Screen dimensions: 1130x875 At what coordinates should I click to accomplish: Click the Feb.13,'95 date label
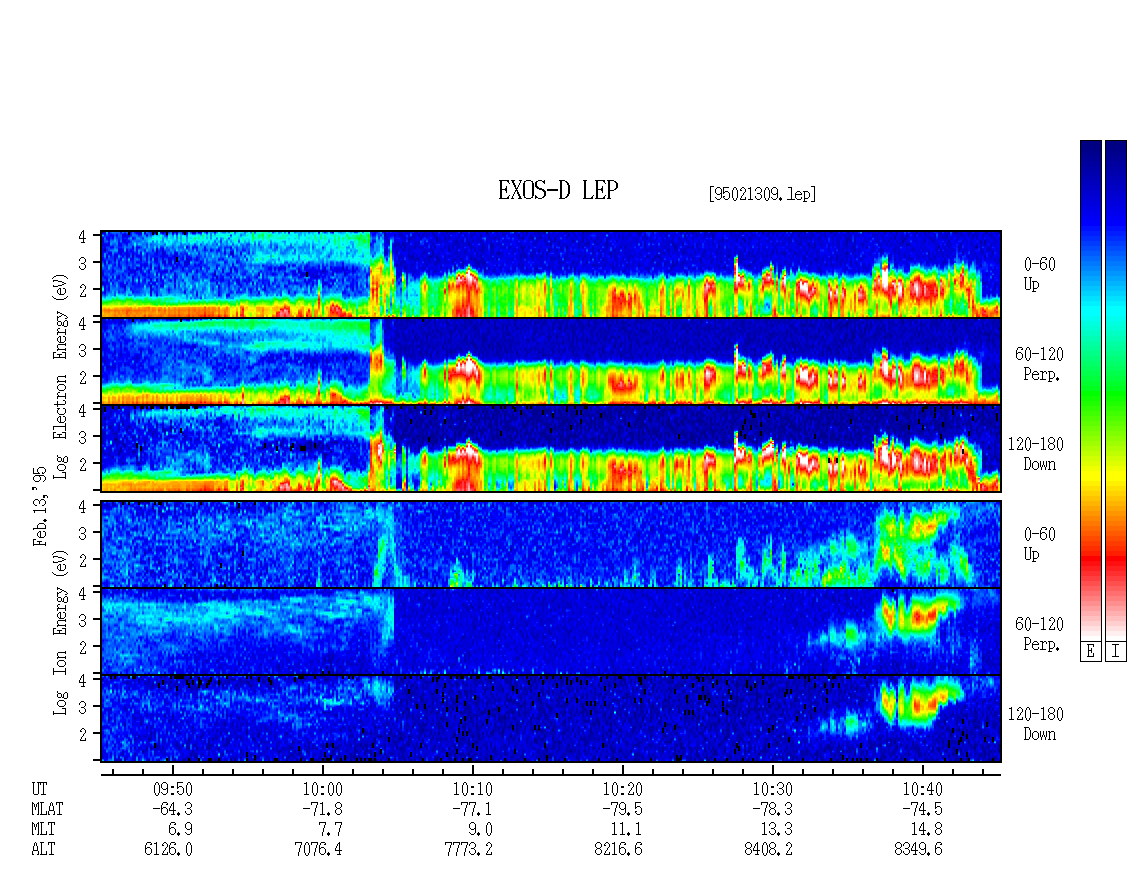[x=40, y=506]
